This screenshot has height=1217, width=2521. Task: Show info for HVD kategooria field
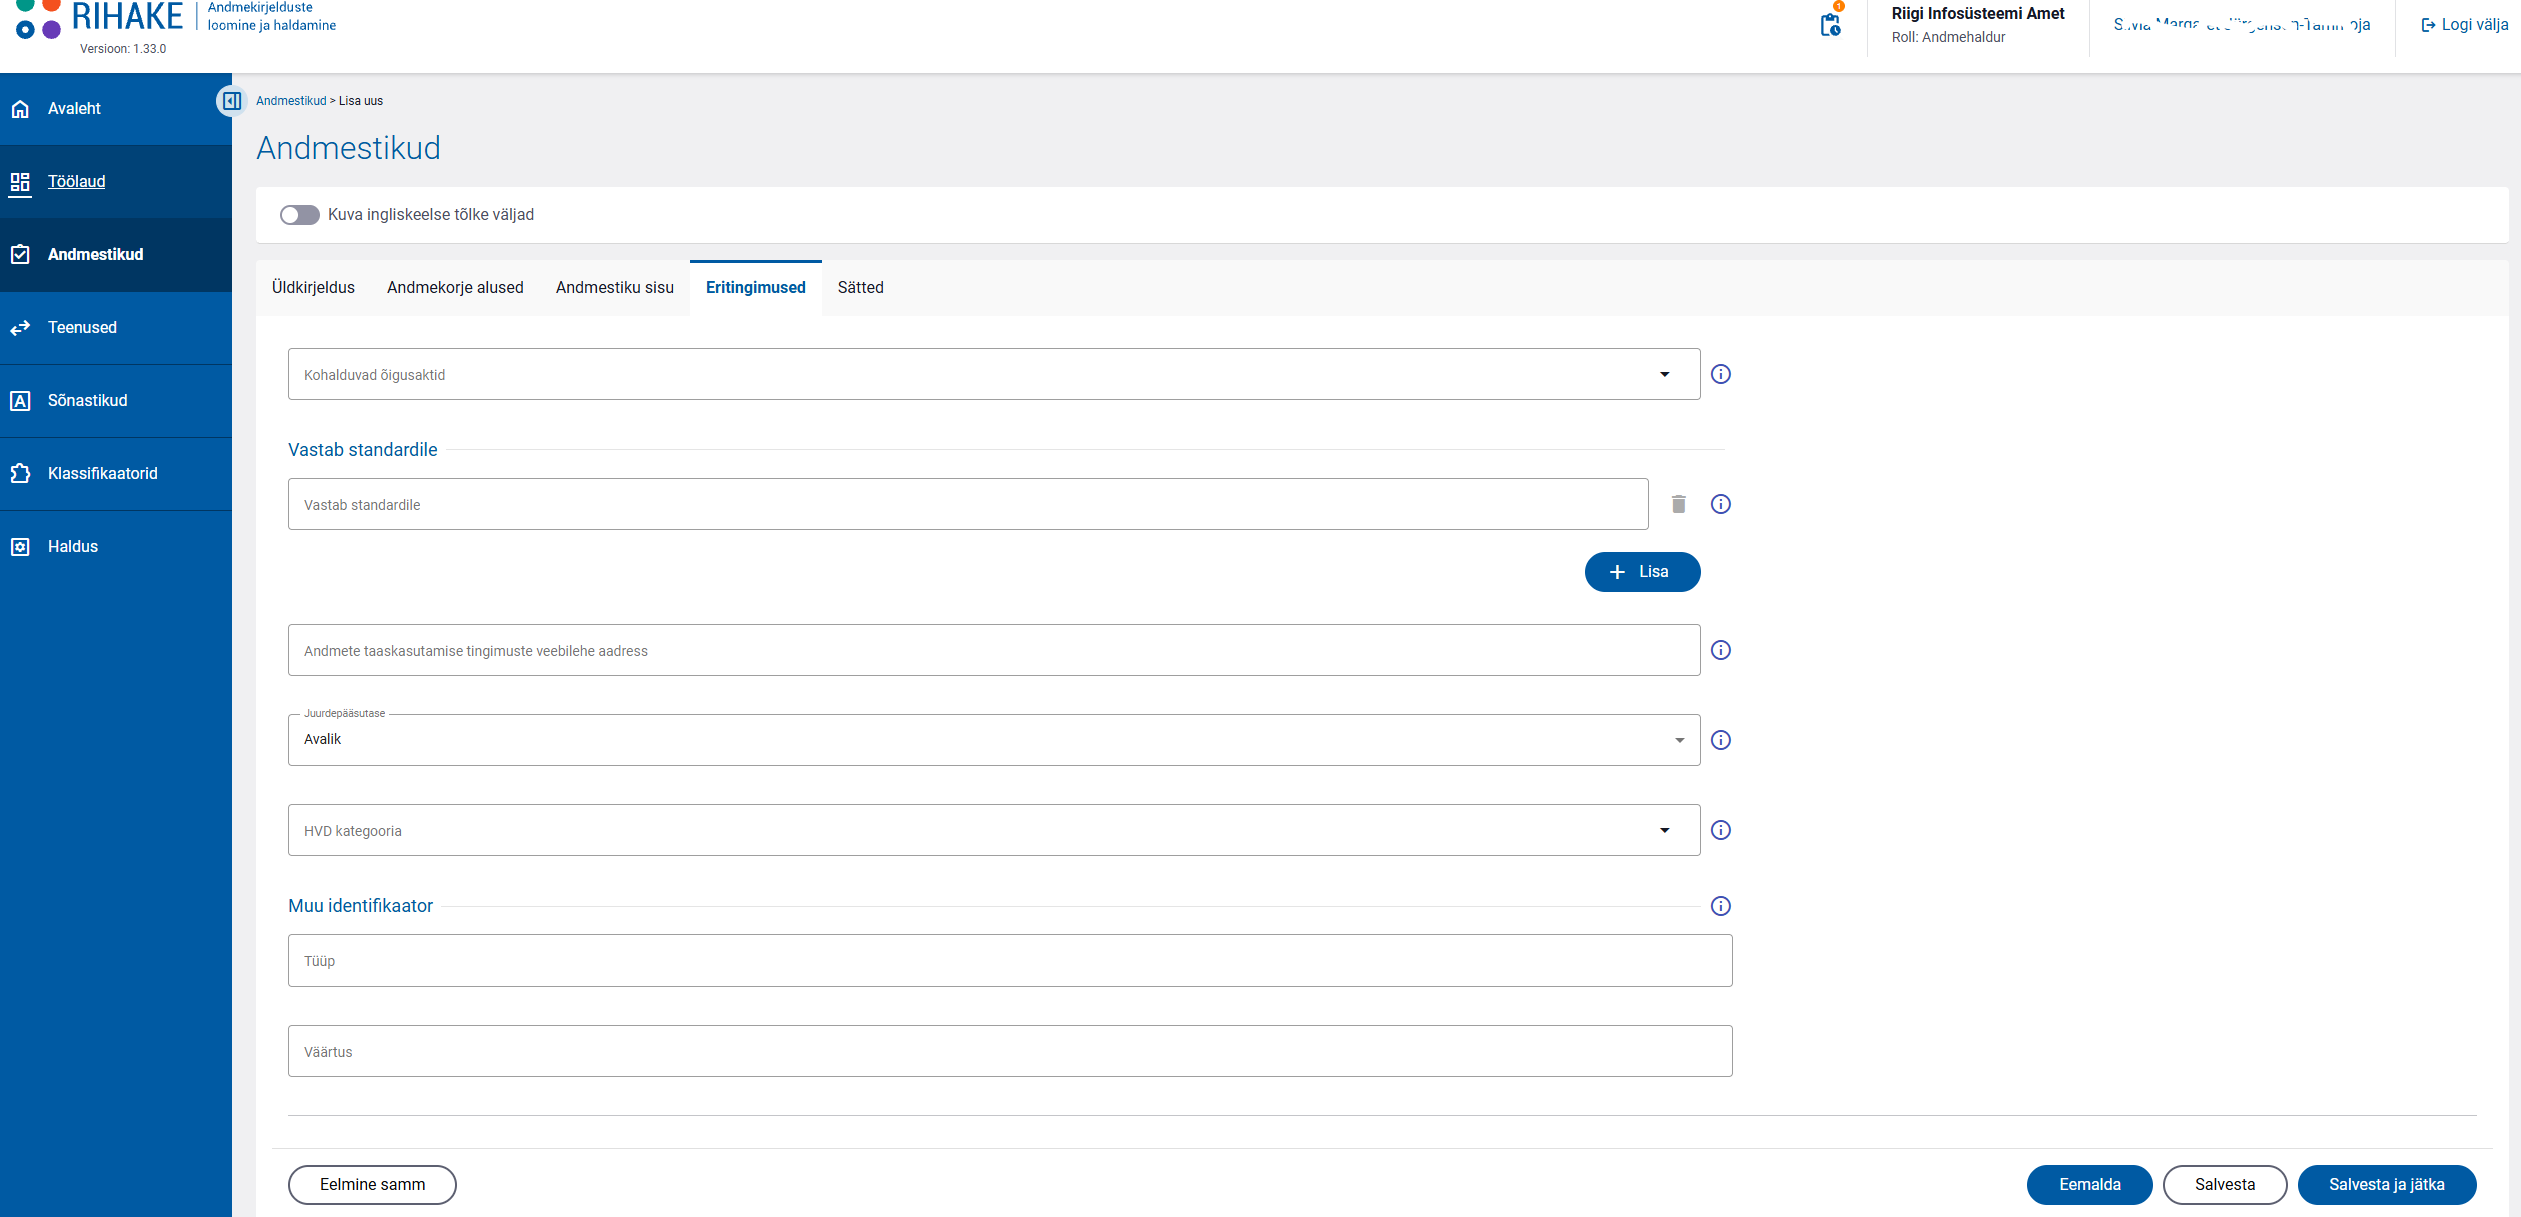coord(1721,830)
